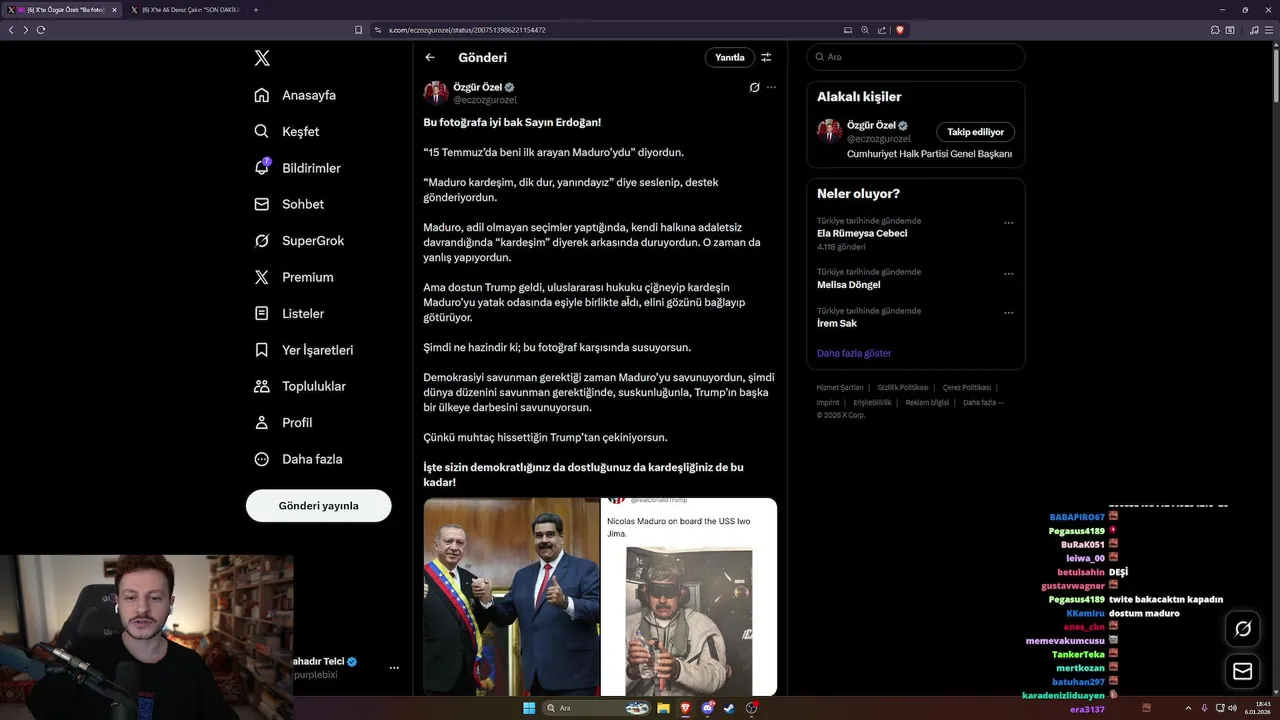Open the Premium page
Image resolution: width=1280 pixels, height=720 pixels.
[x=294, y=277]
